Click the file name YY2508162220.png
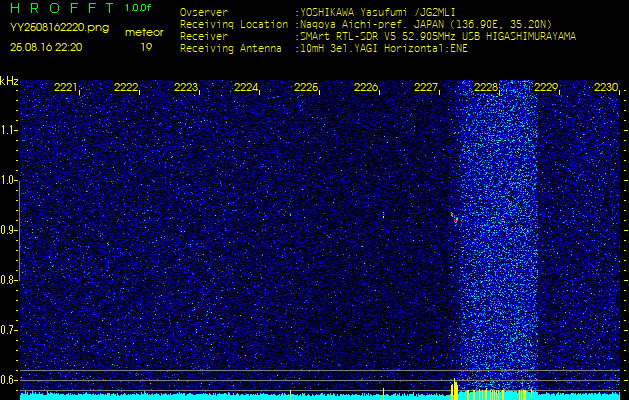629x400 pixels. pos(59,28)
